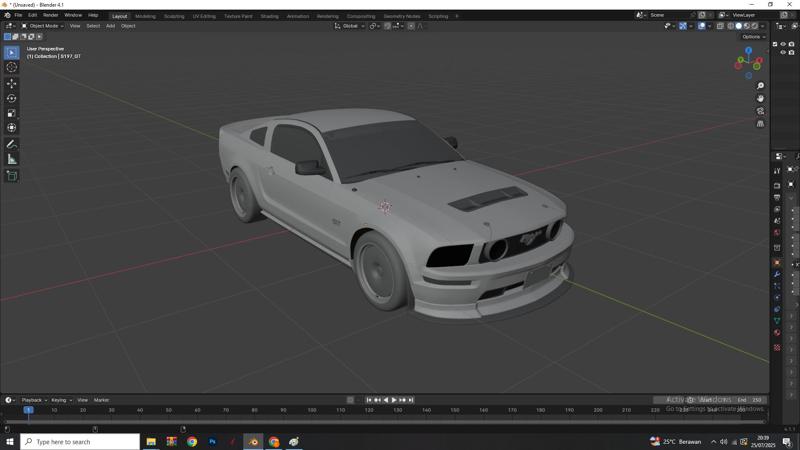The width and height of the screenshot is (800, 450).
Task: Toggle X-ray view
Action: [x=720, y=26]
